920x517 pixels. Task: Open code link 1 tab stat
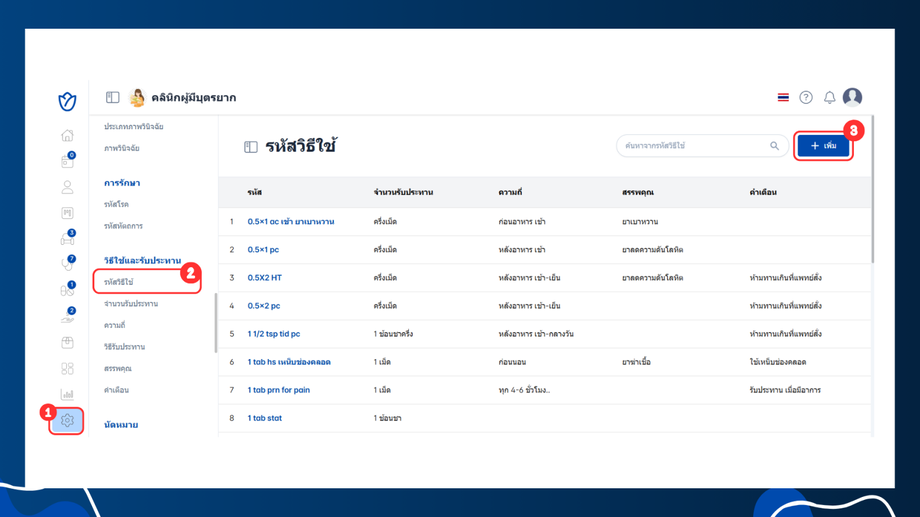265,418
